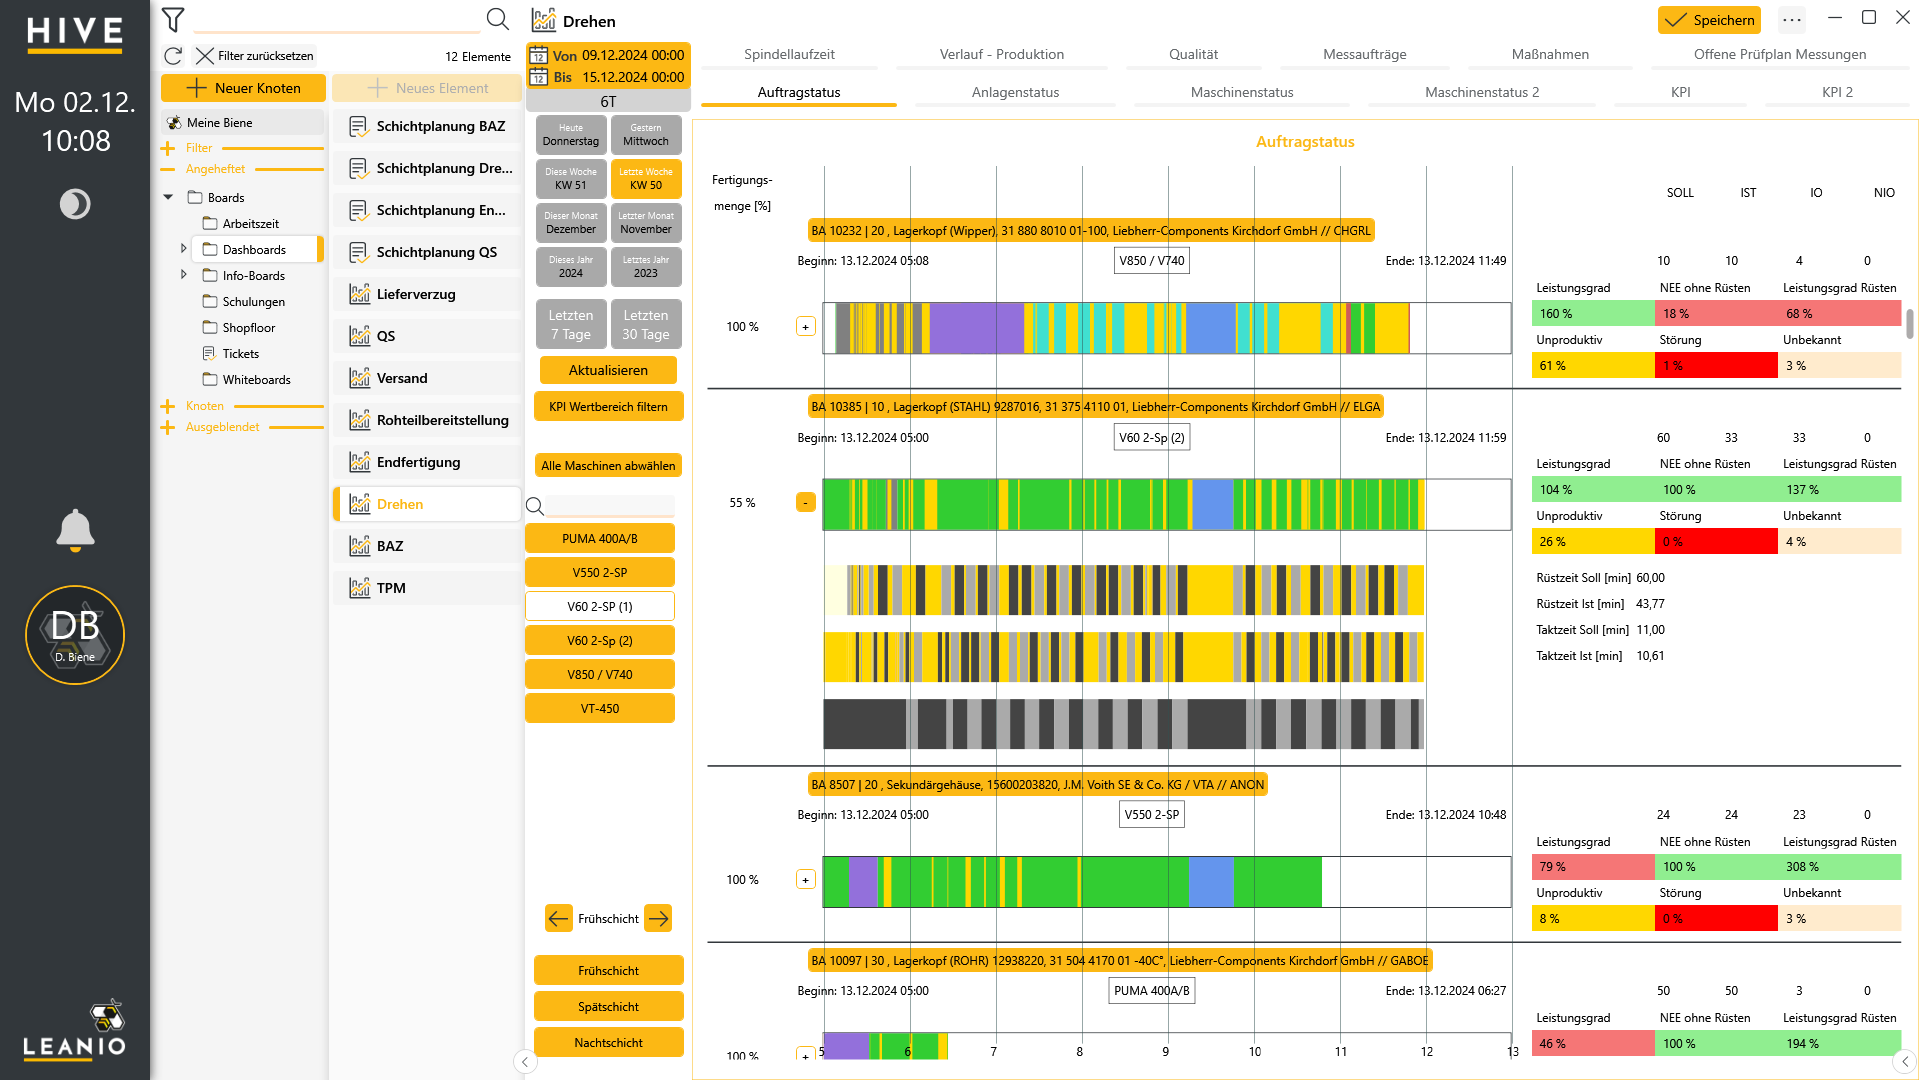
Task: Click the search magnifier icon
Action: (x=497, y=19)
